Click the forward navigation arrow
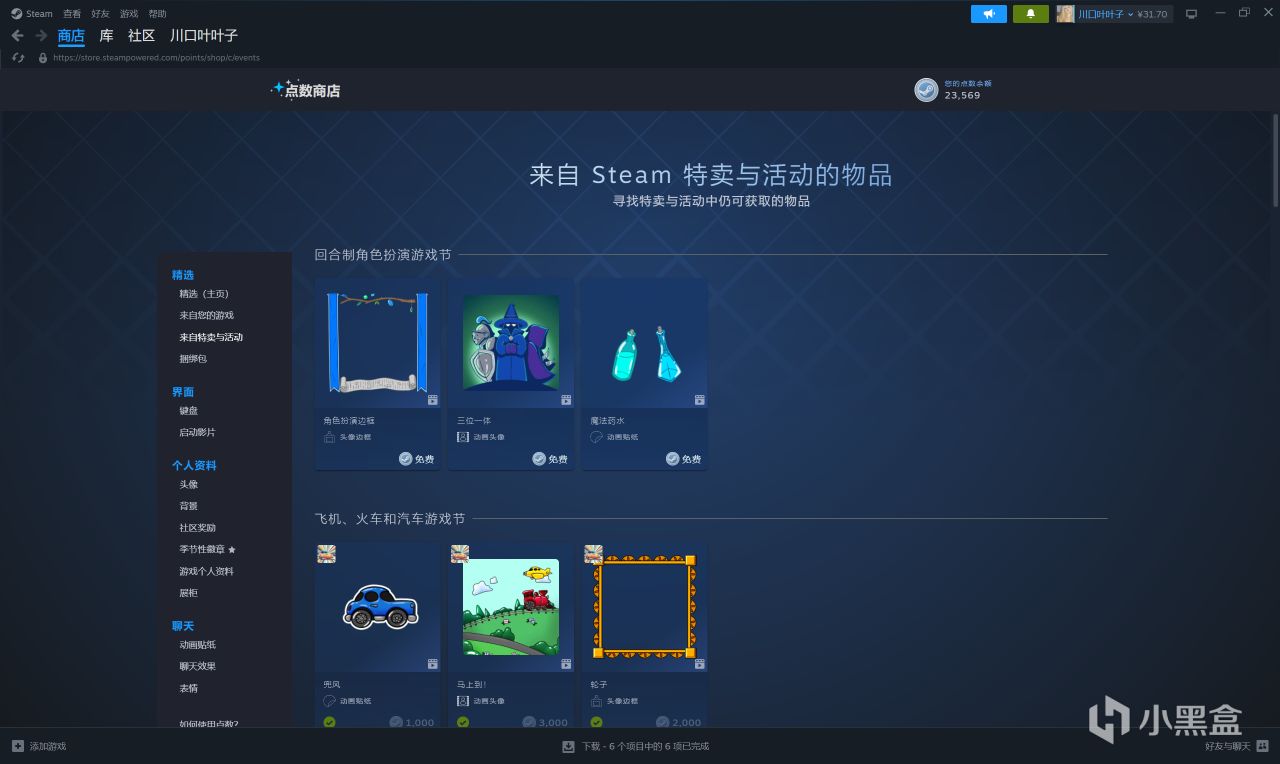 (41, 35)
